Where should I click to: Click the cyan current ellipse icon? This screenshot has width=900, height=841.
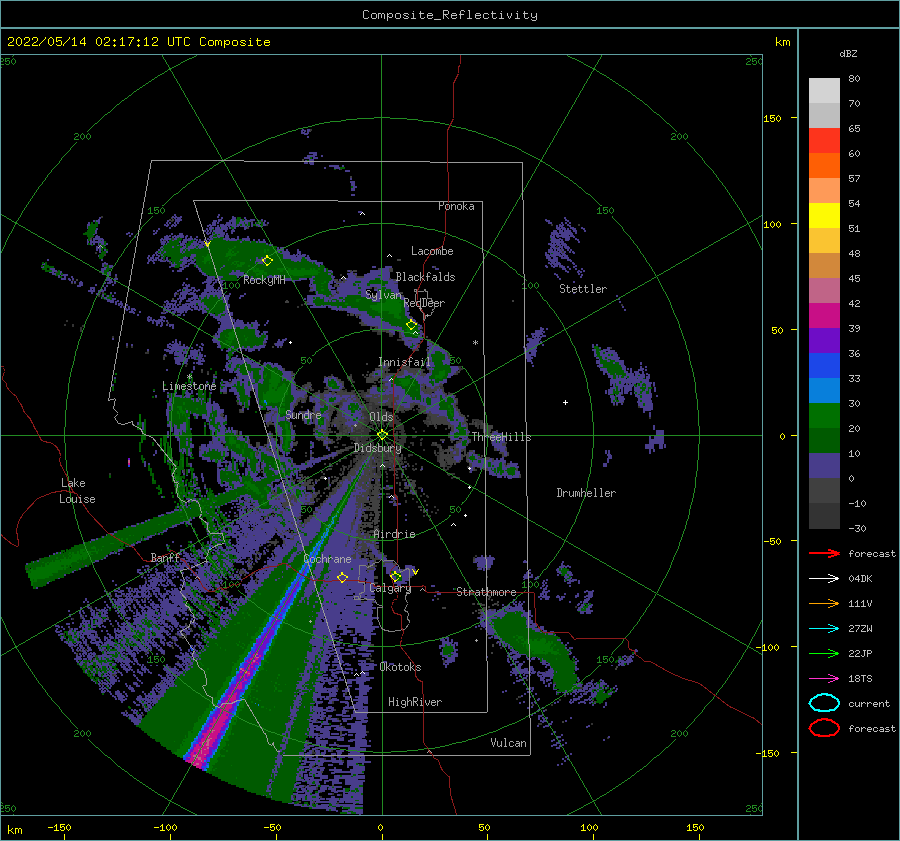pyautogui.click(x=824, y=703)
